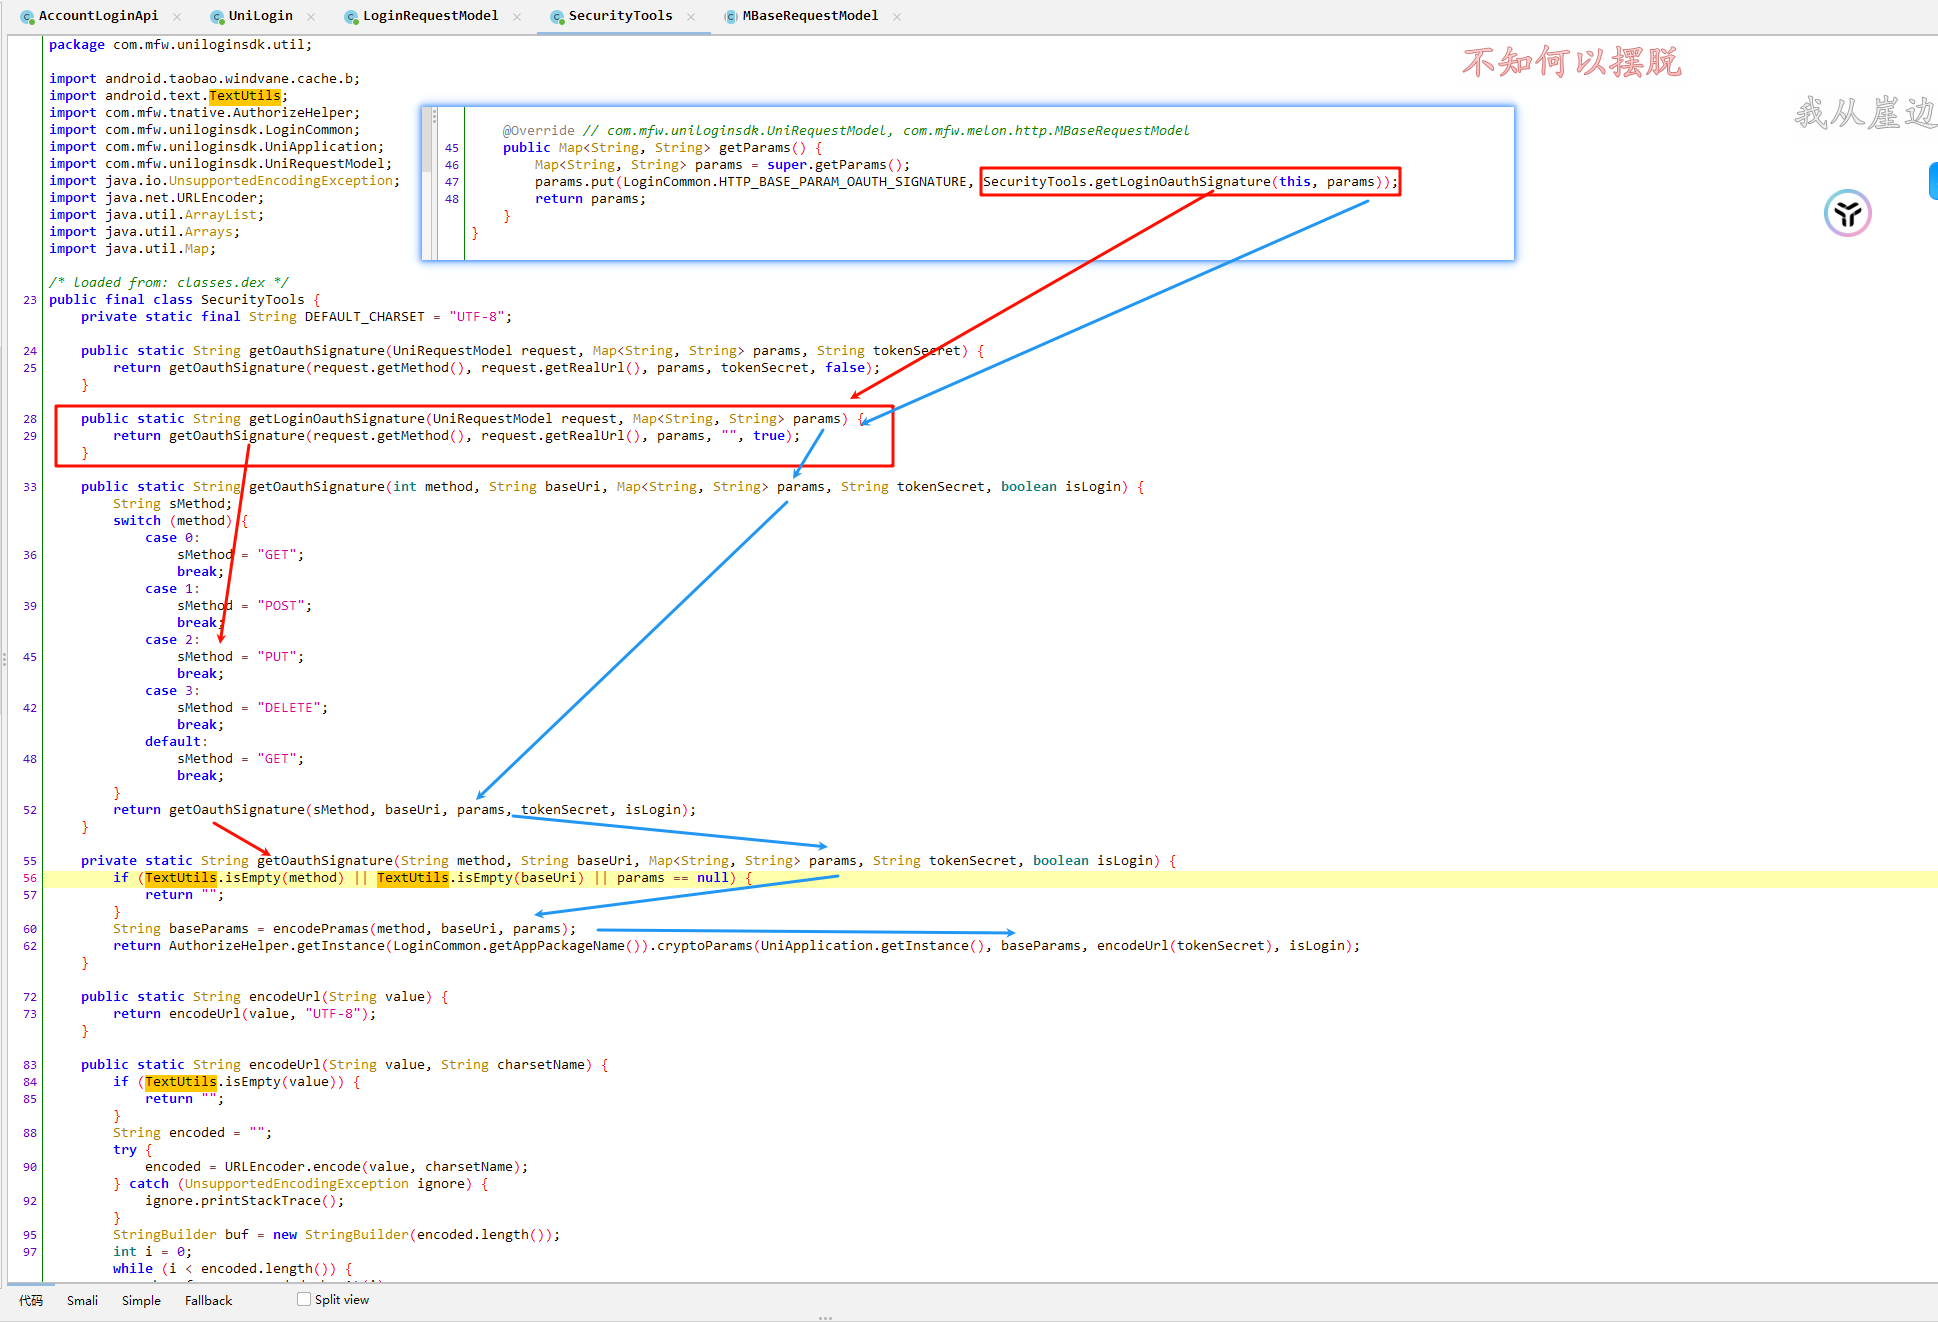Switch to Simple decompile view
The height and width of the screenshot is (1322, 1938).
point(141,1300)
